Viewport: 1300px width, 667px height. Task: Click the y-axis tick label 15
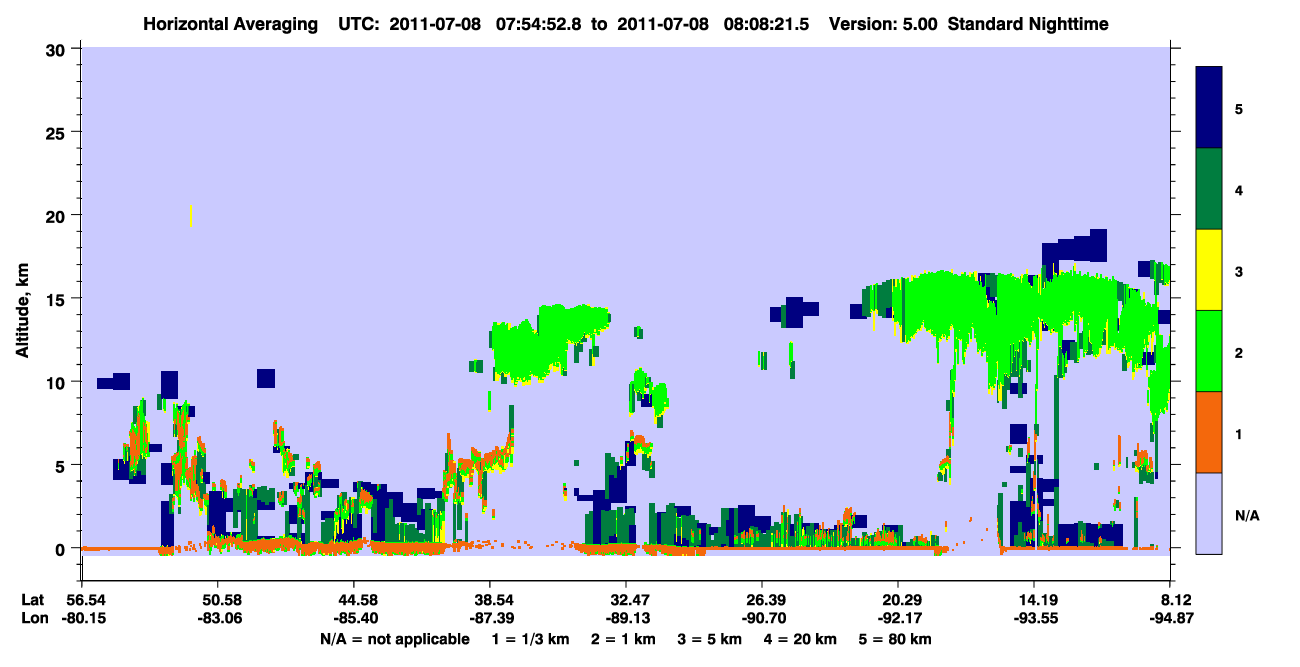pyautogui.click(x=56, y=299)
